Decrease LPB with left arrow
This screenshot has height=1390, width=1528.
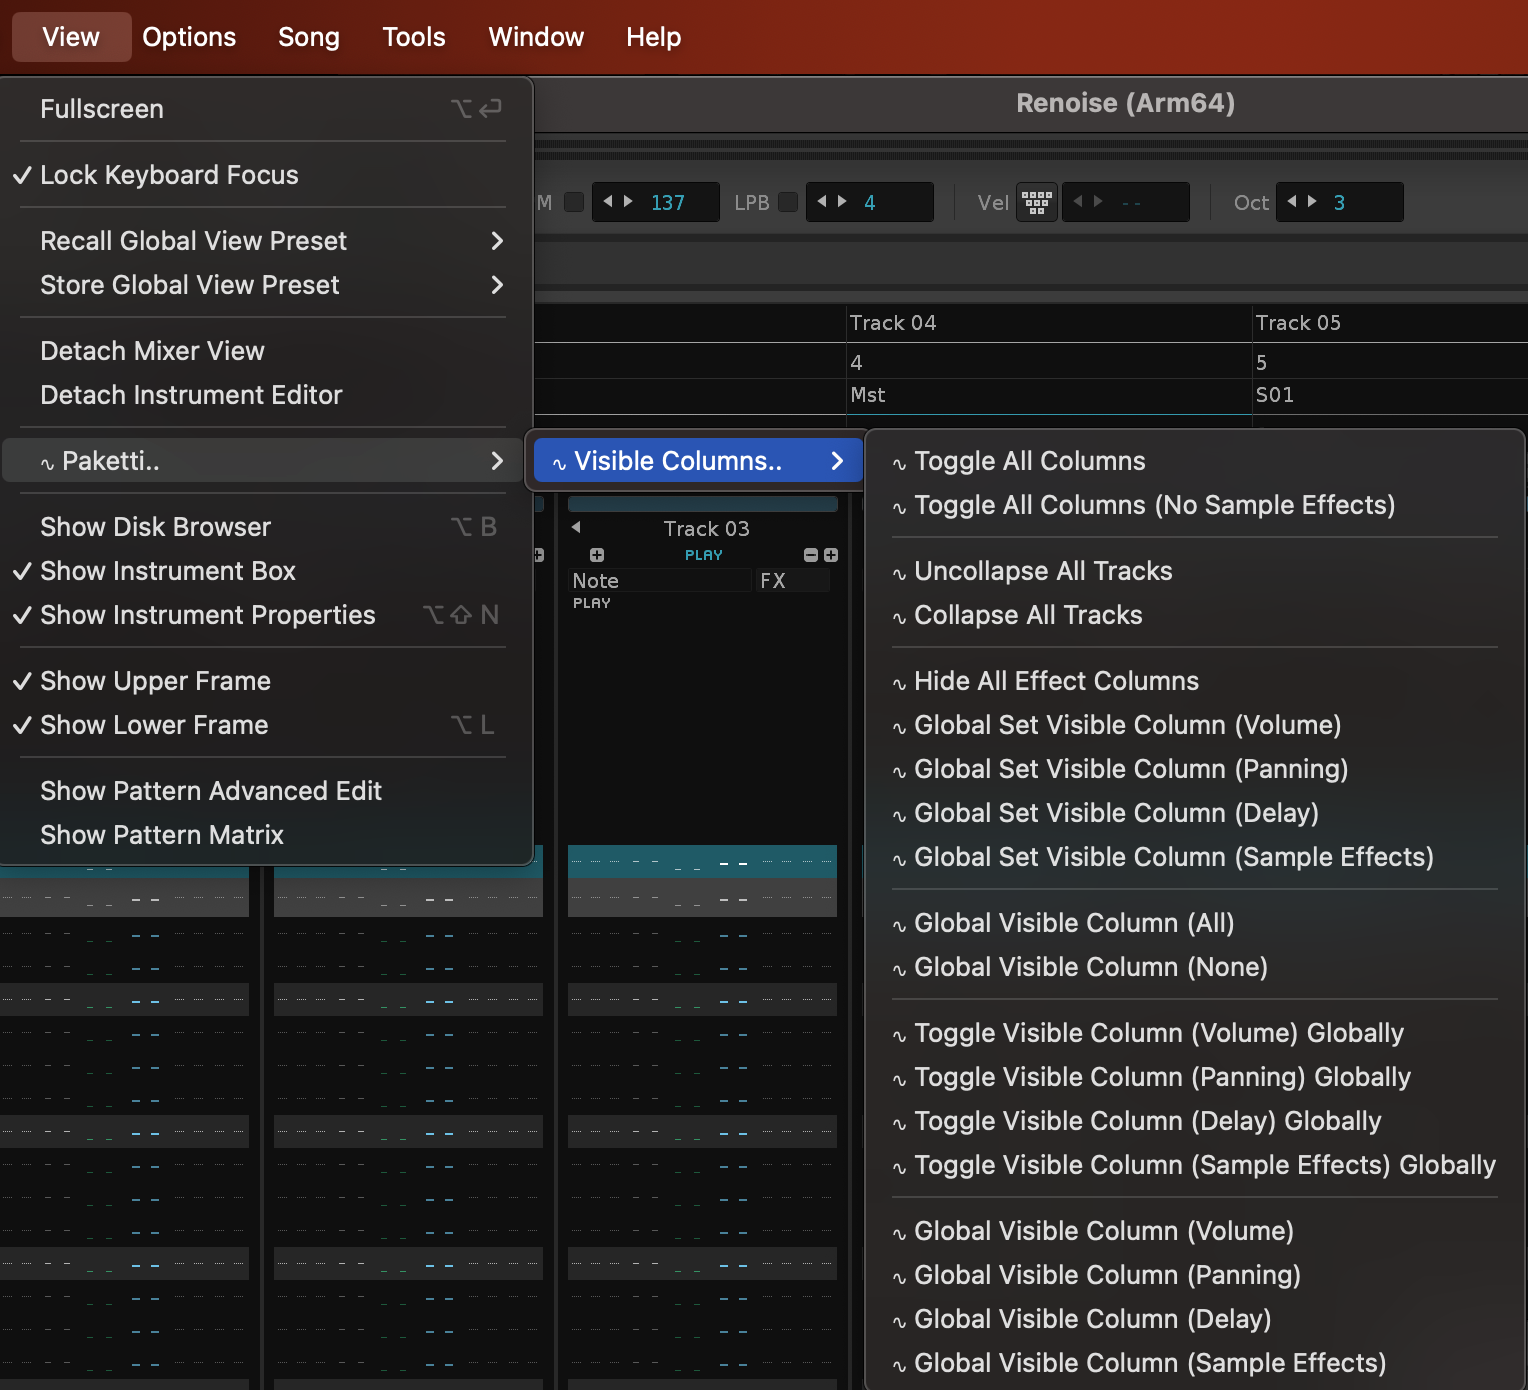(821, 201)
